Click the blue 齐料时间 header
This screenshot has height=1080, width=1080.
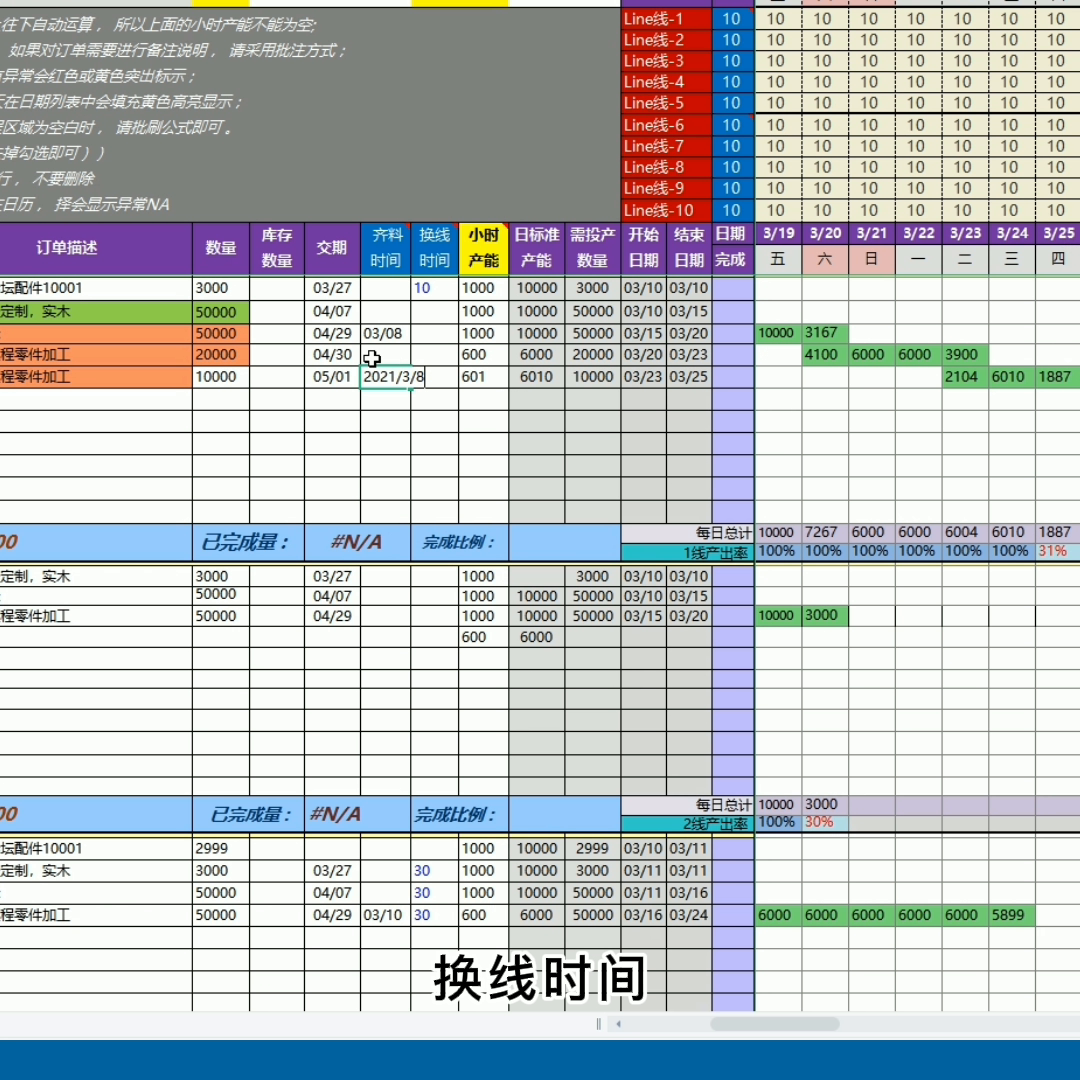click(x=386, y=248)
